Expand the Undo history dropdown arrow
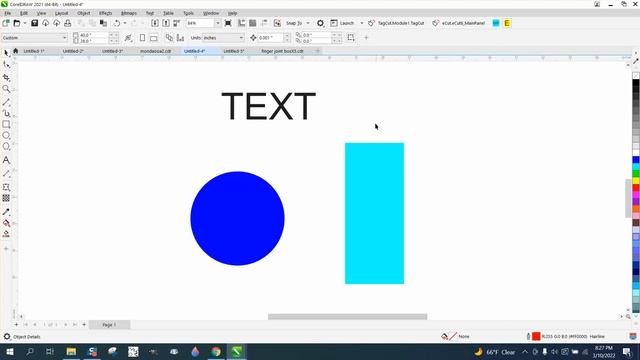The image size is (640, 360). [x=125, y=23]
